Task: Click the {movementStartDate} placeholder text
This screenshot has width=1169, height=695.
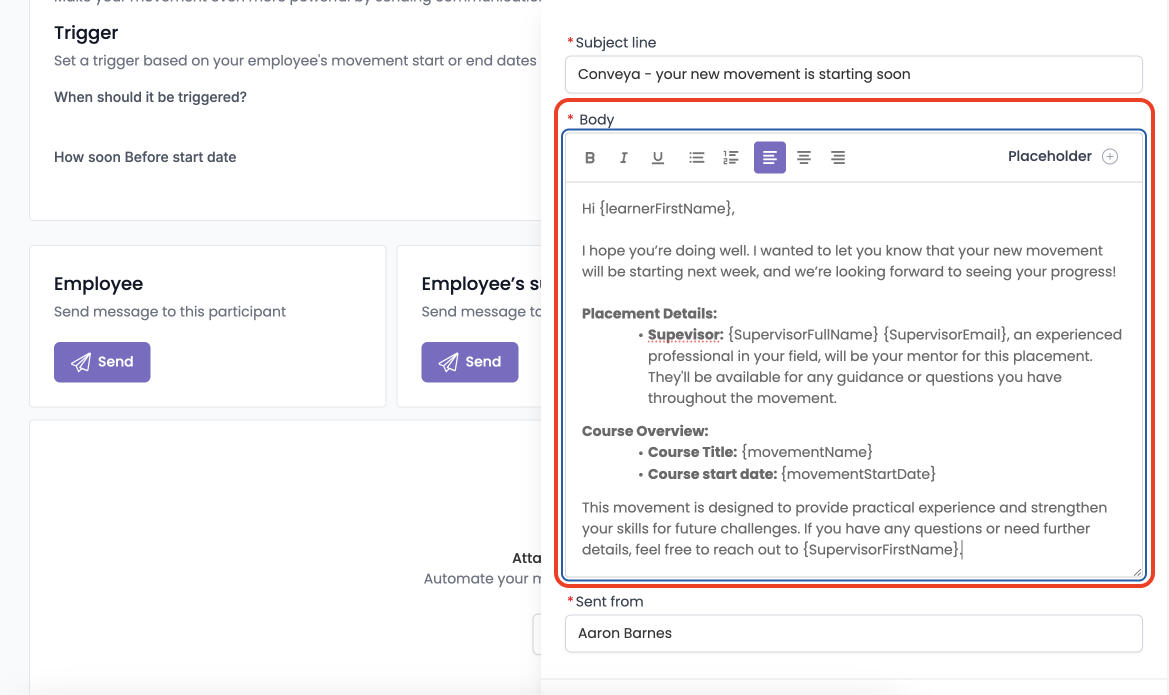Action: click(858, 474)
